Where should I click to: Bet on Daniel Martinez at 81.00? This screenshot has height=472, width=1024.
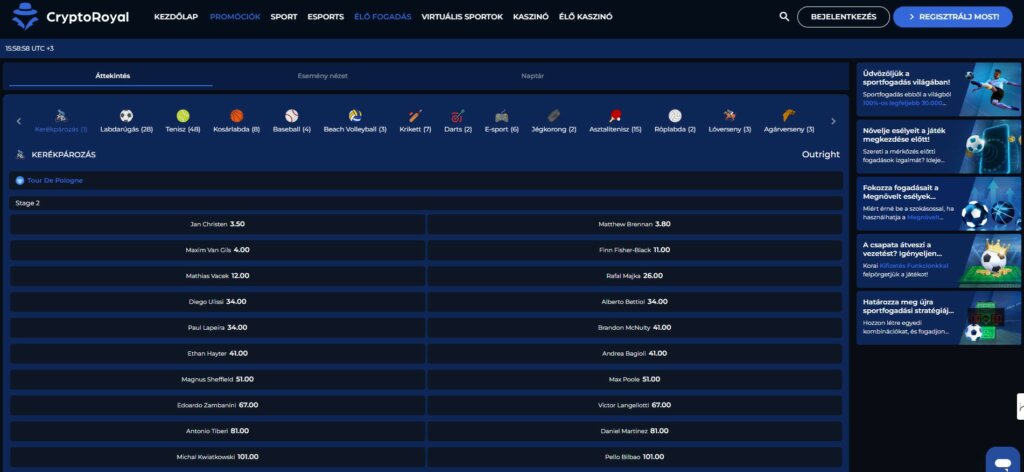pyautogui.click(x=635, y=431)
